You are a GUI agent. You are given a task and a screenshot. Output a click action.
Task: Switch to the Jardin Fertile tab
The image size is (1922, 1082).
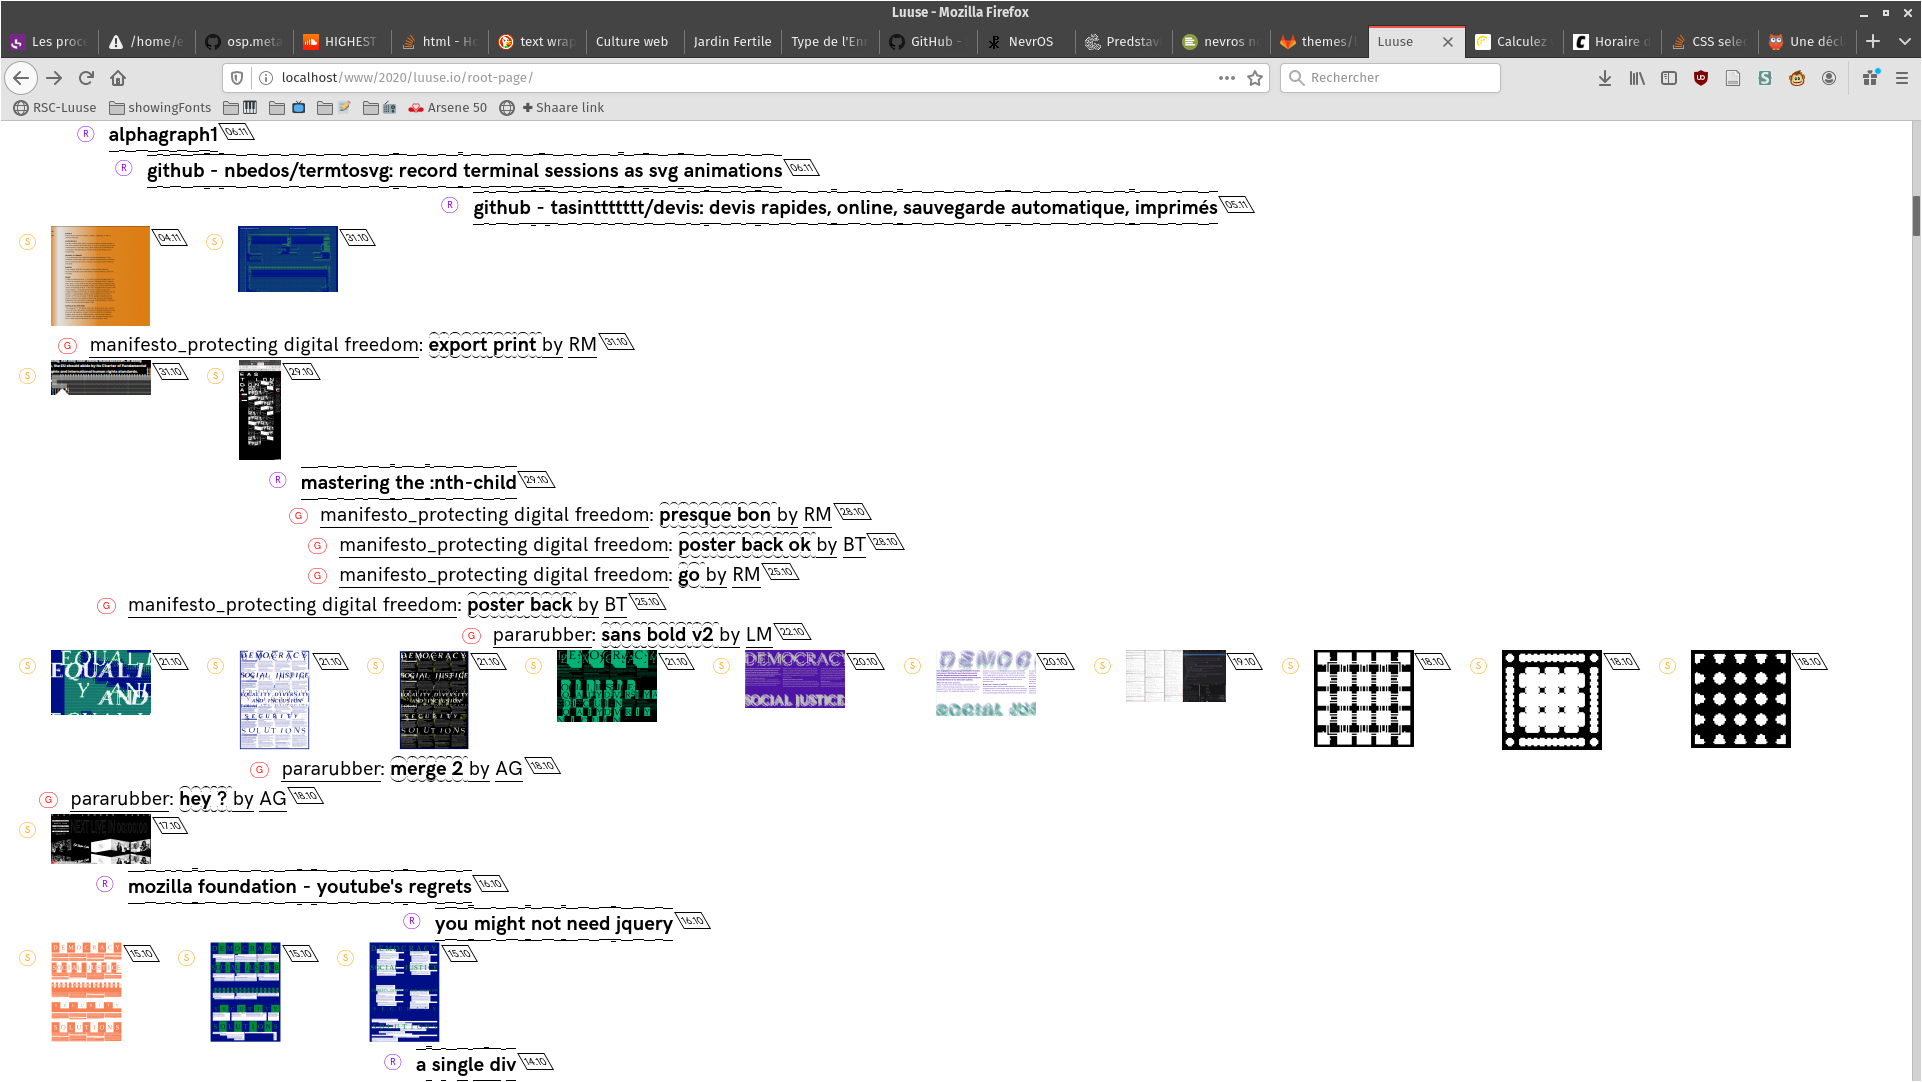click(732, 41)
